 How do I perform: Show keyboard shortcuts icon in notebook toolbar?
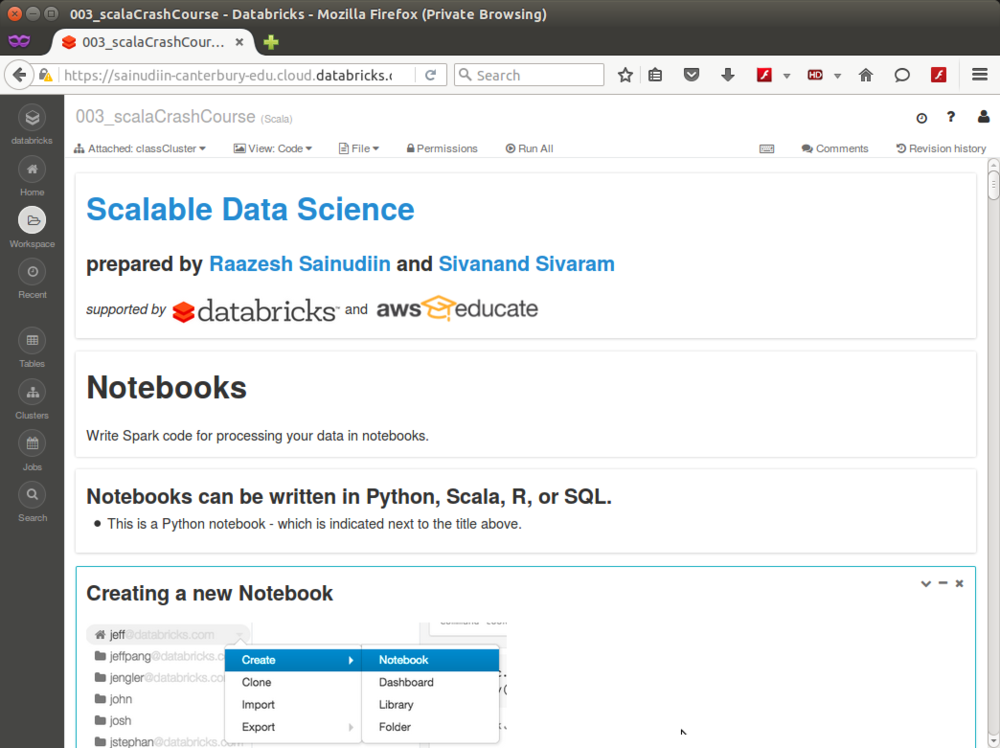tap(767, 149)
